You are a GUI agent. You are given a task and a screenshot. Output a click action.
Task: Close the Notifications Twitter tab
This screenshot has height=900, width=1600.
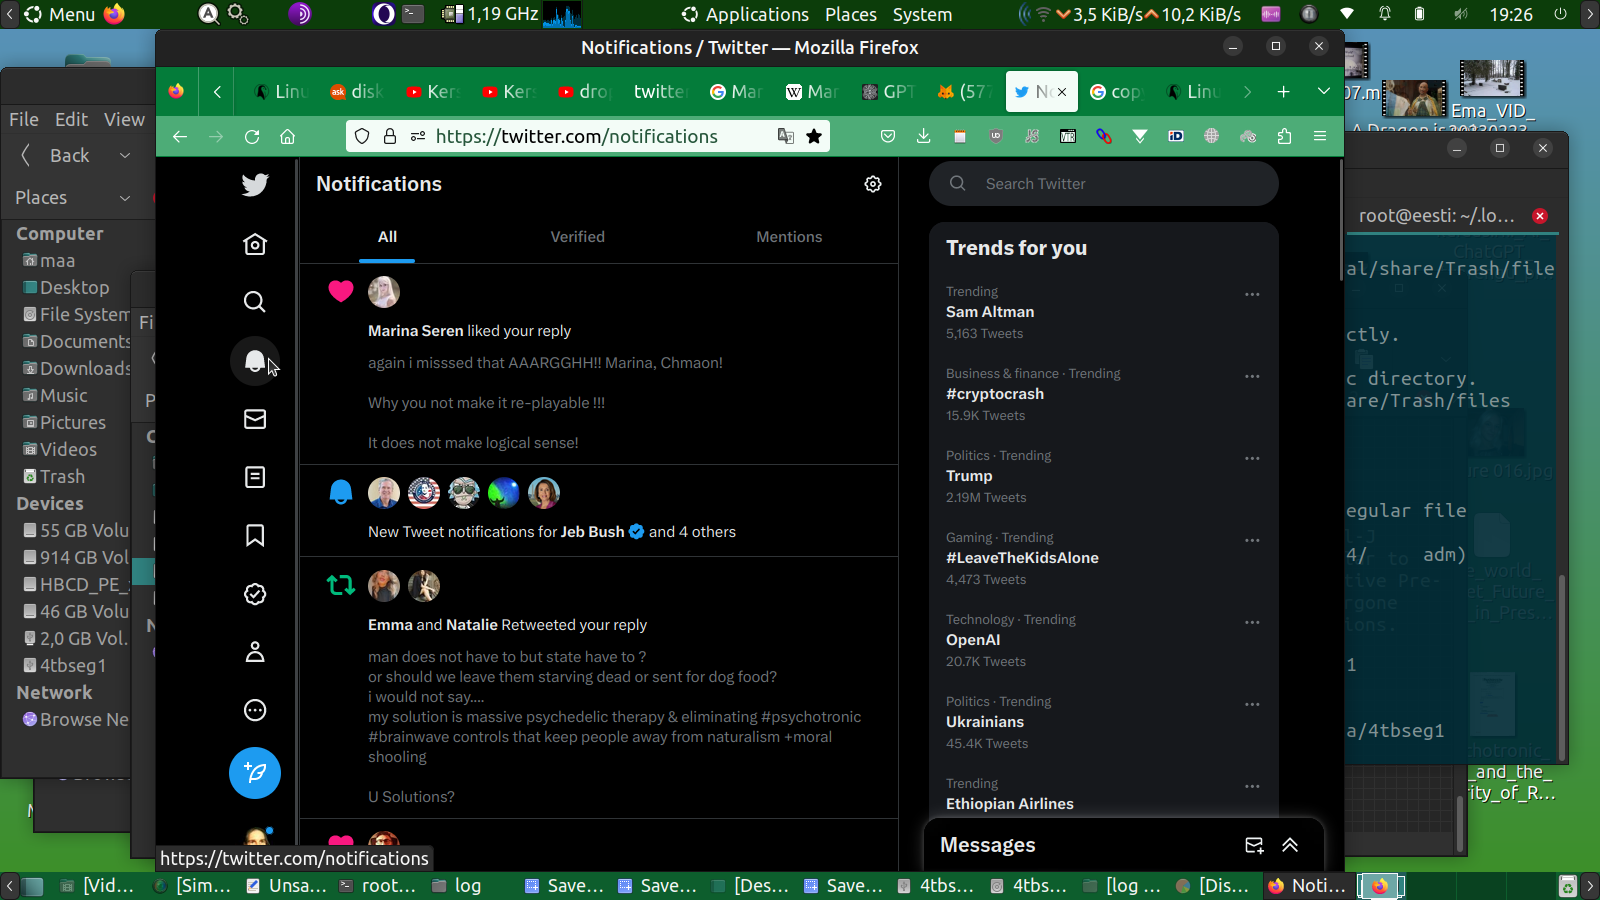pyautogui.click(x=1062, y=92)
